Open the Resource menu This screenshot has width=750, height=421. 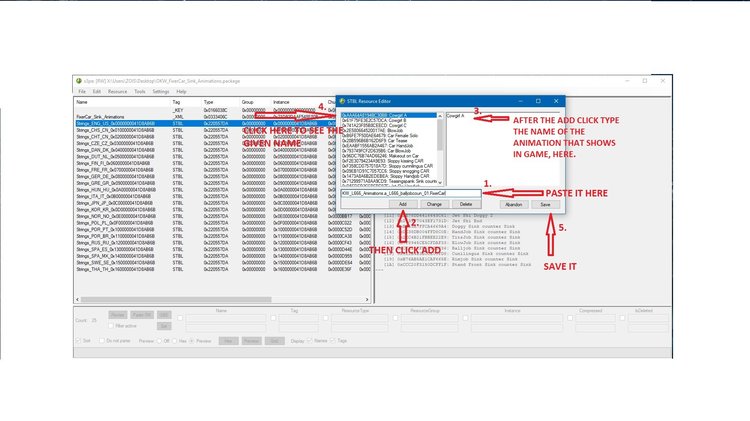point(117,91)
